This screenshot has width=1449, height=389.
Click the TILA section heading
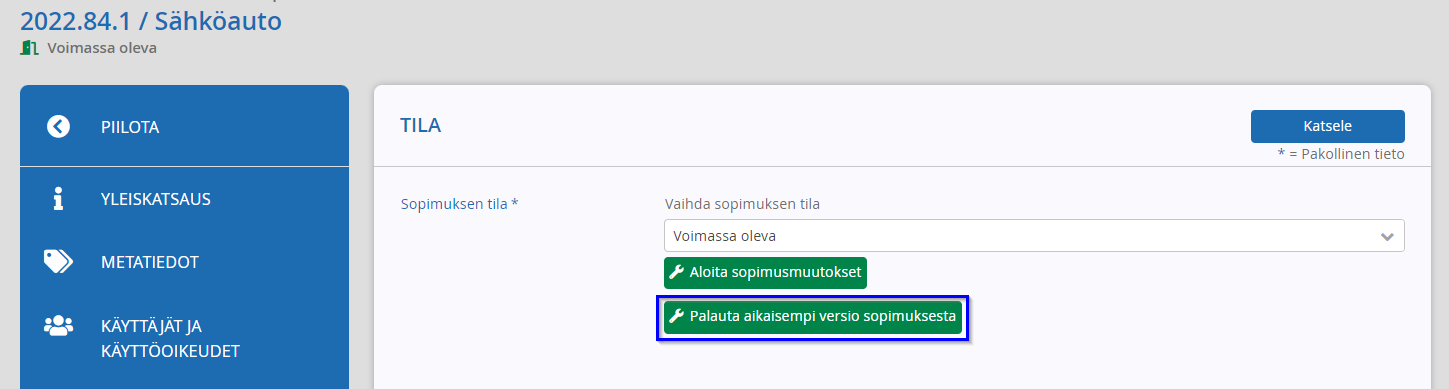click(420, 126)
